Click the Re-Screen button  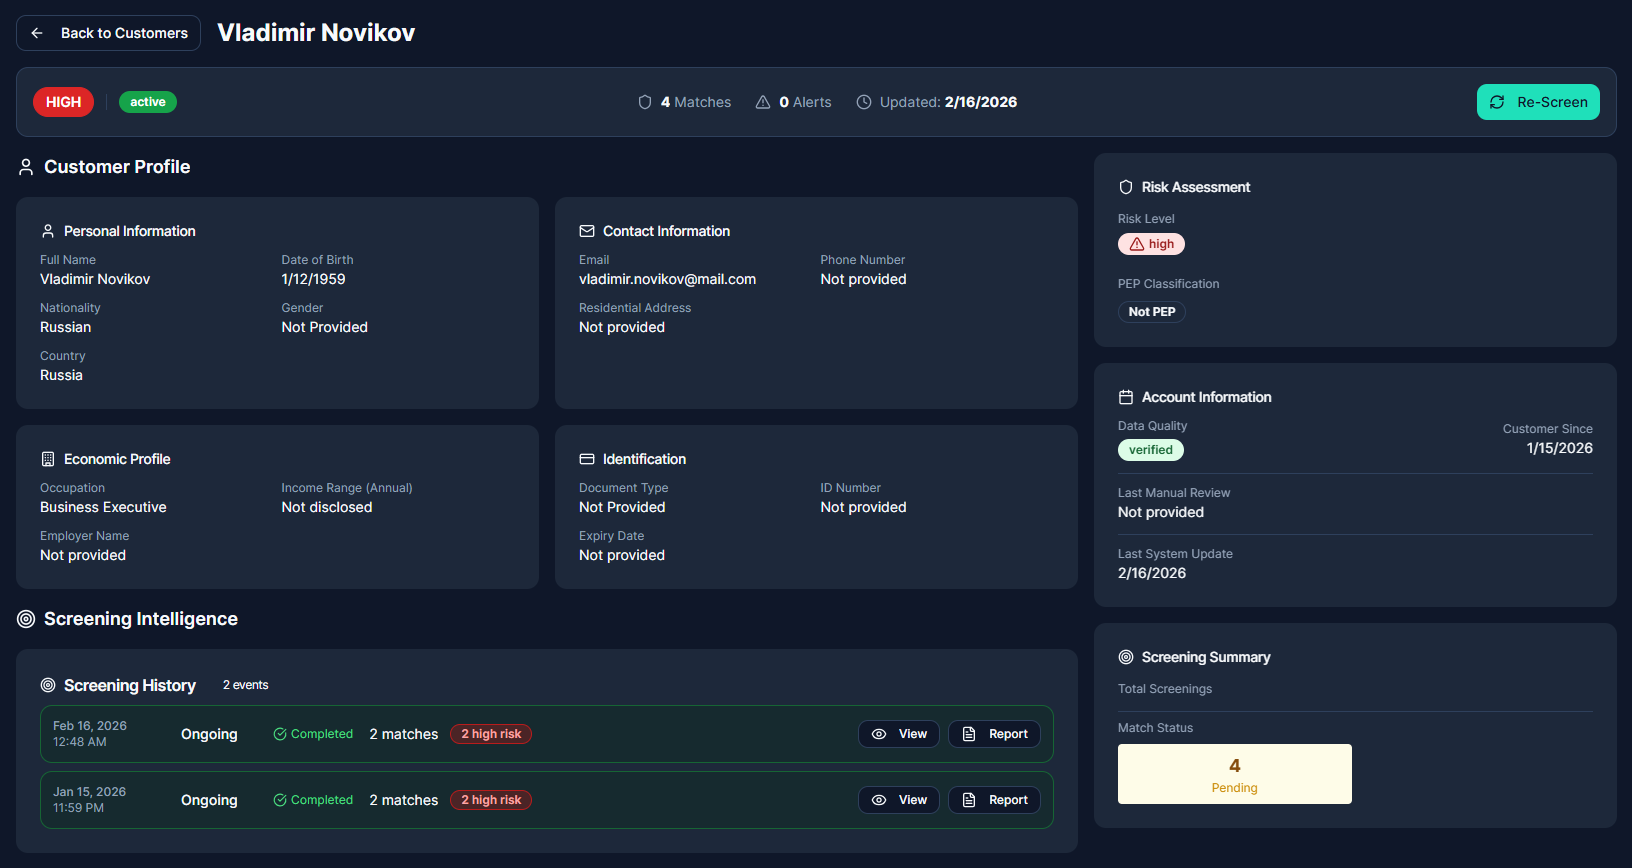click(x=1538, y=102)
